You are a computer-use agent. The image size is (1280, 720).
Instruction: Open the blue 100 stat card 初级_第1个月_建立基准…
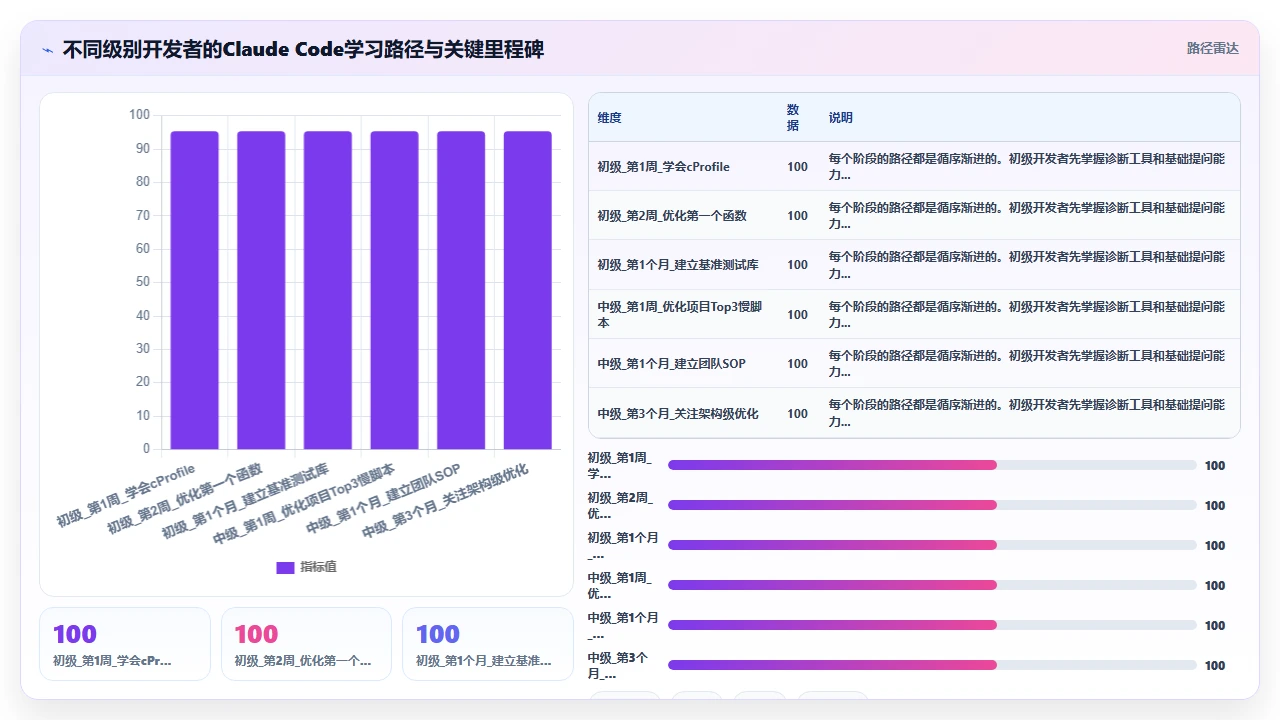tap(488, 644)
